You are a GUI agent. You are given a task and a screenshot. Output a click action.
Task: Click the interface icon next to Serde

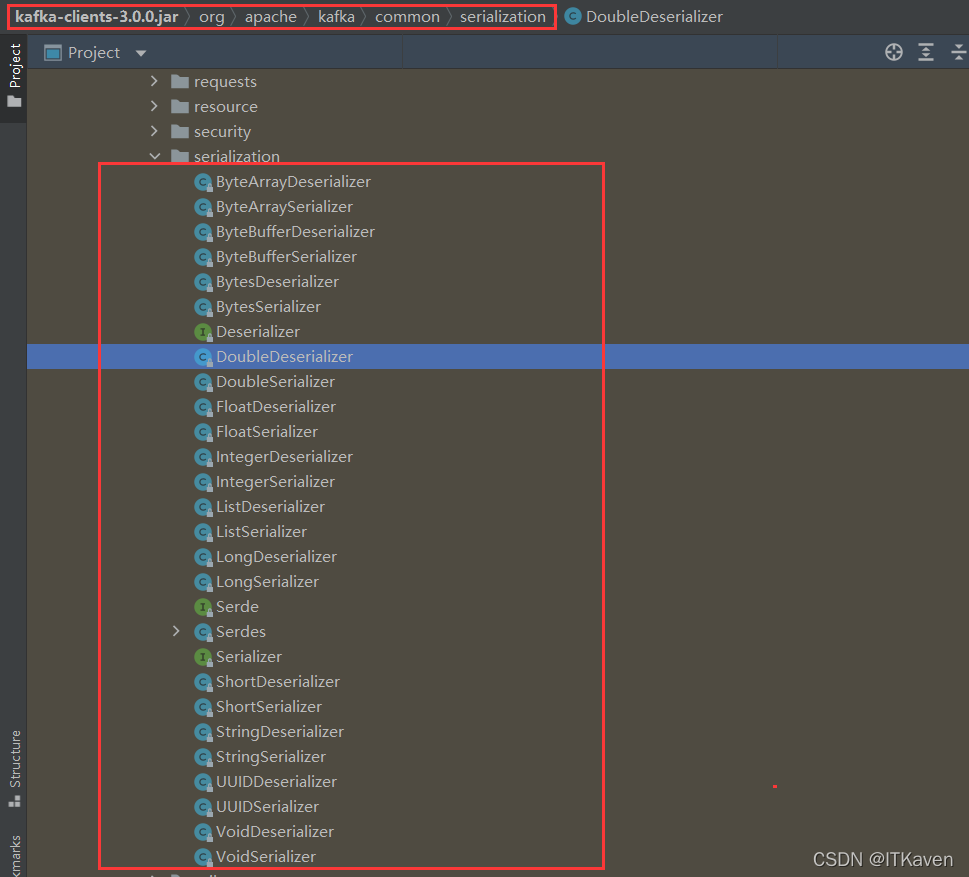click(x=204, y=606)
